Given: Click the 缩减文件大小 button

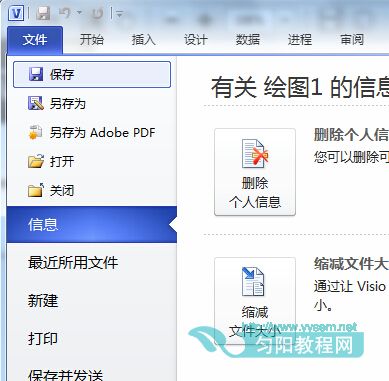Looking at the screenshot, I should coord(255,300).
